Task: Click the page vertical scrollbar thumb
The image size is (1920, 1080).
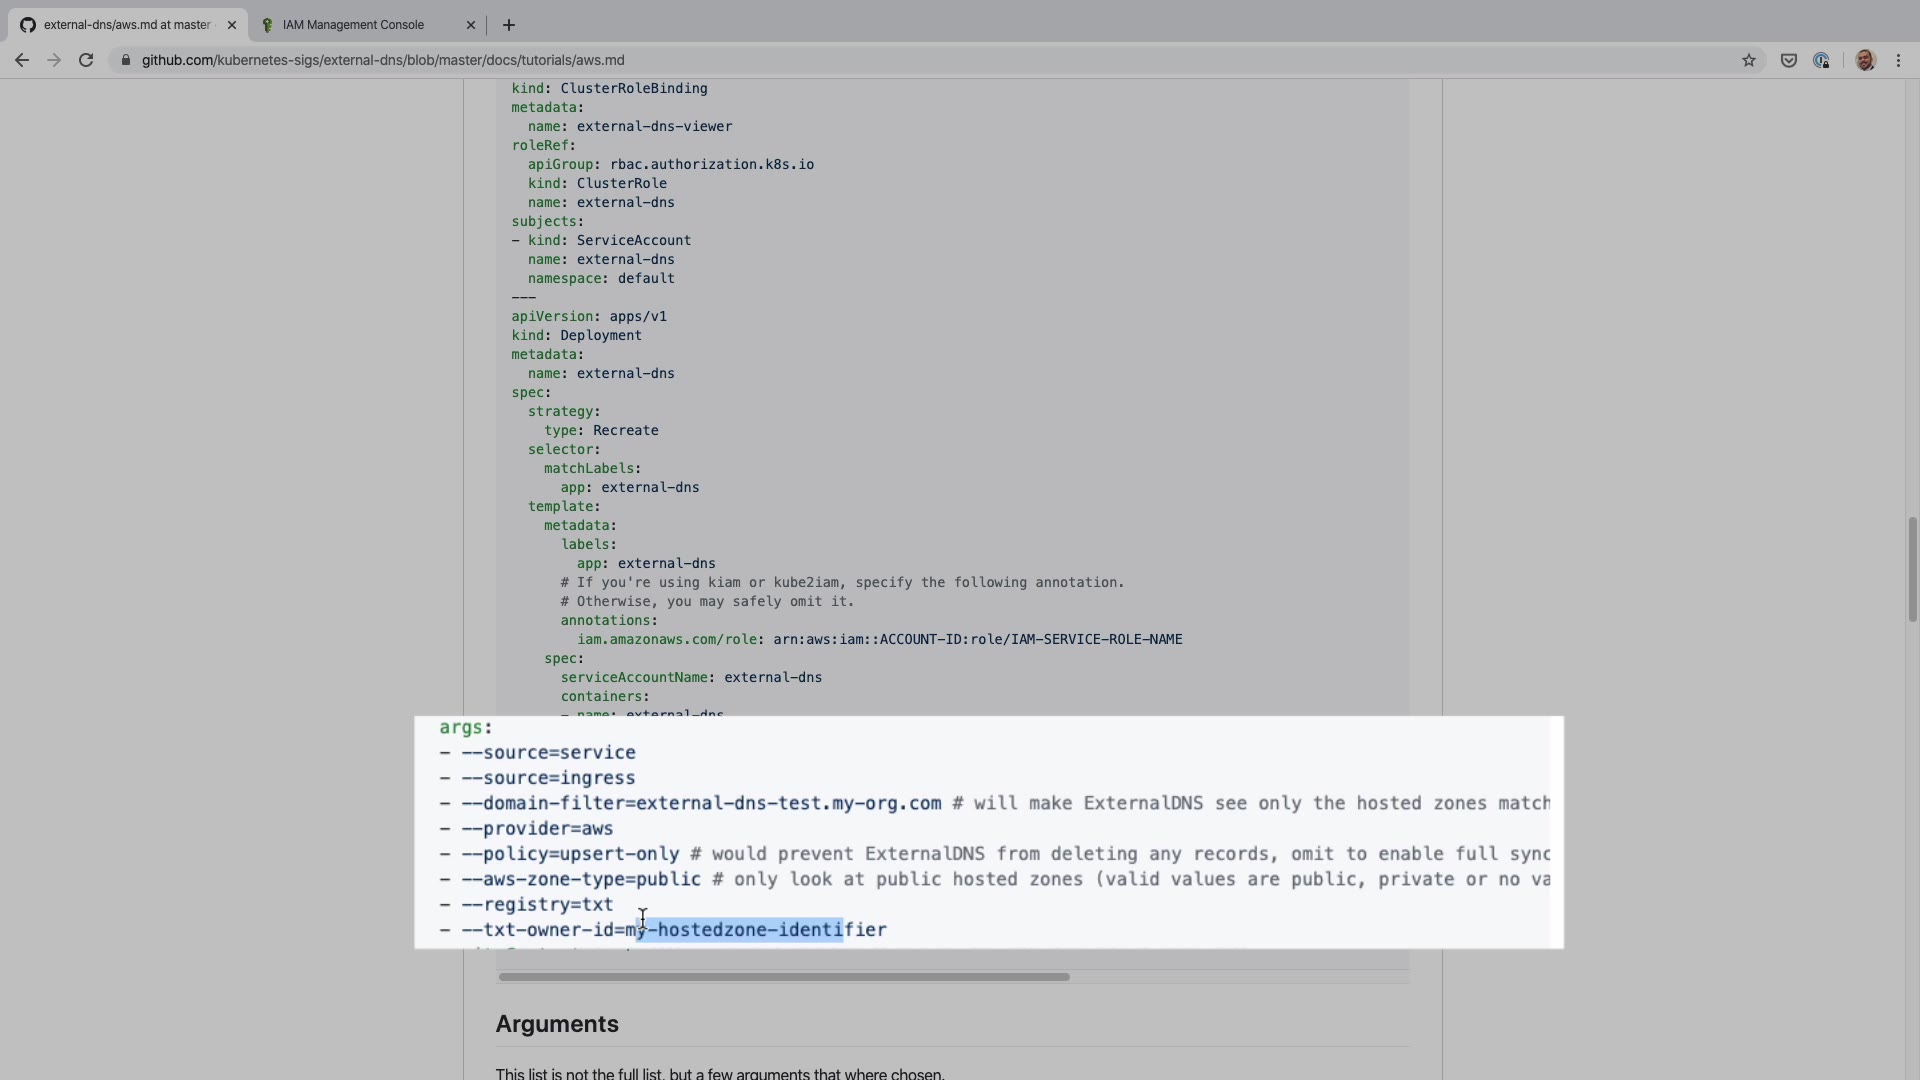Action: (x=1911, y=570)
